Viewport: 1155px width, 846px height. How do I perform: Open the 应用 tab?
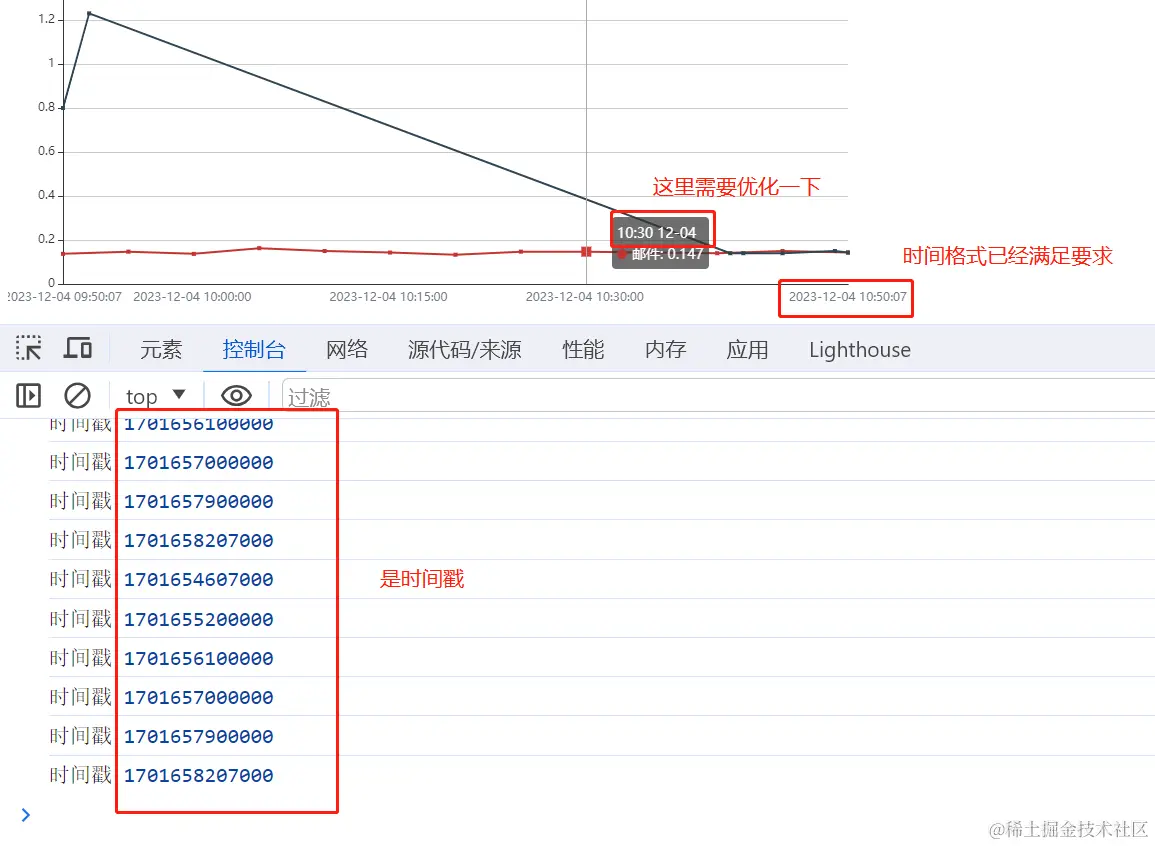(x=747, y=350)
